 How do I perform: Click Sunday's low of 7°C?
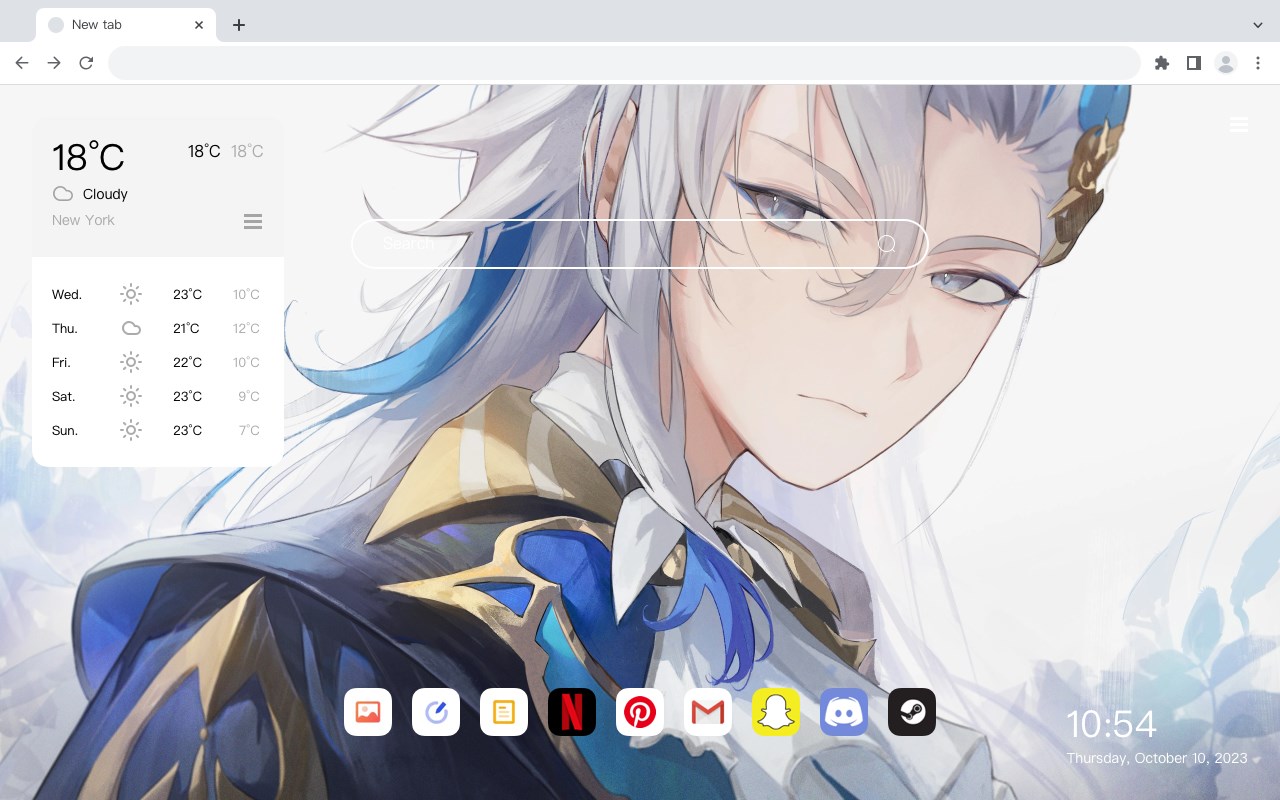pyautogui.click(x=249, y=430)
